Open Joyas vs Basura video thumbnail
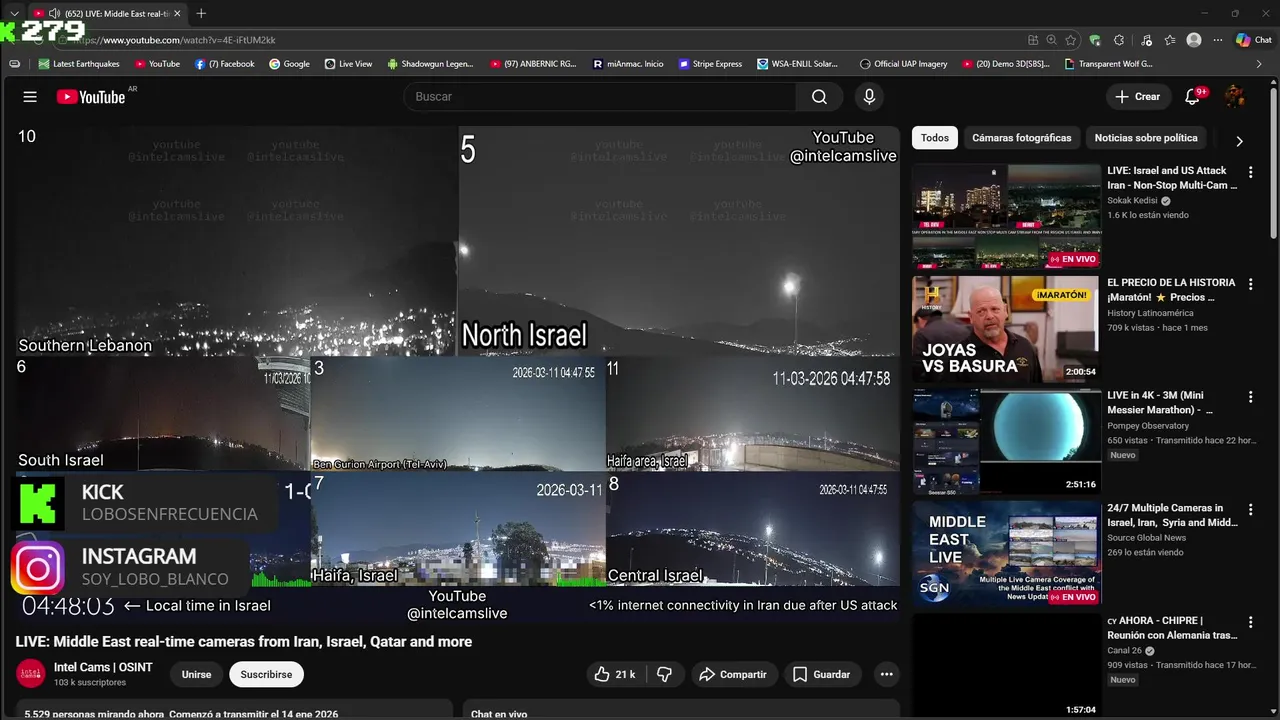Viewport: 1280px width, 720px height. (x=1006, y=329)
